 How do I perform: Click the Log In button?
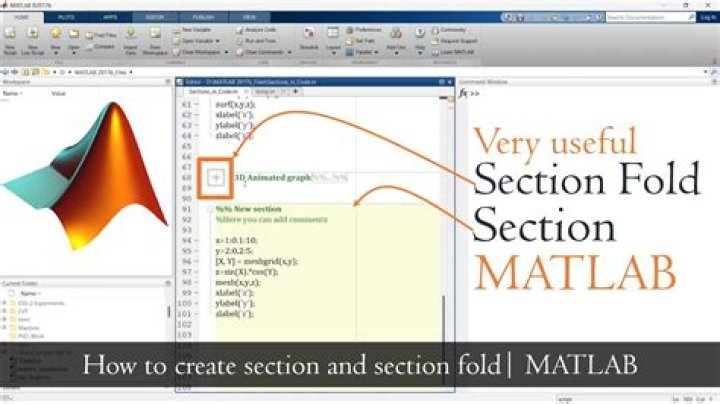tap(708, 17)
